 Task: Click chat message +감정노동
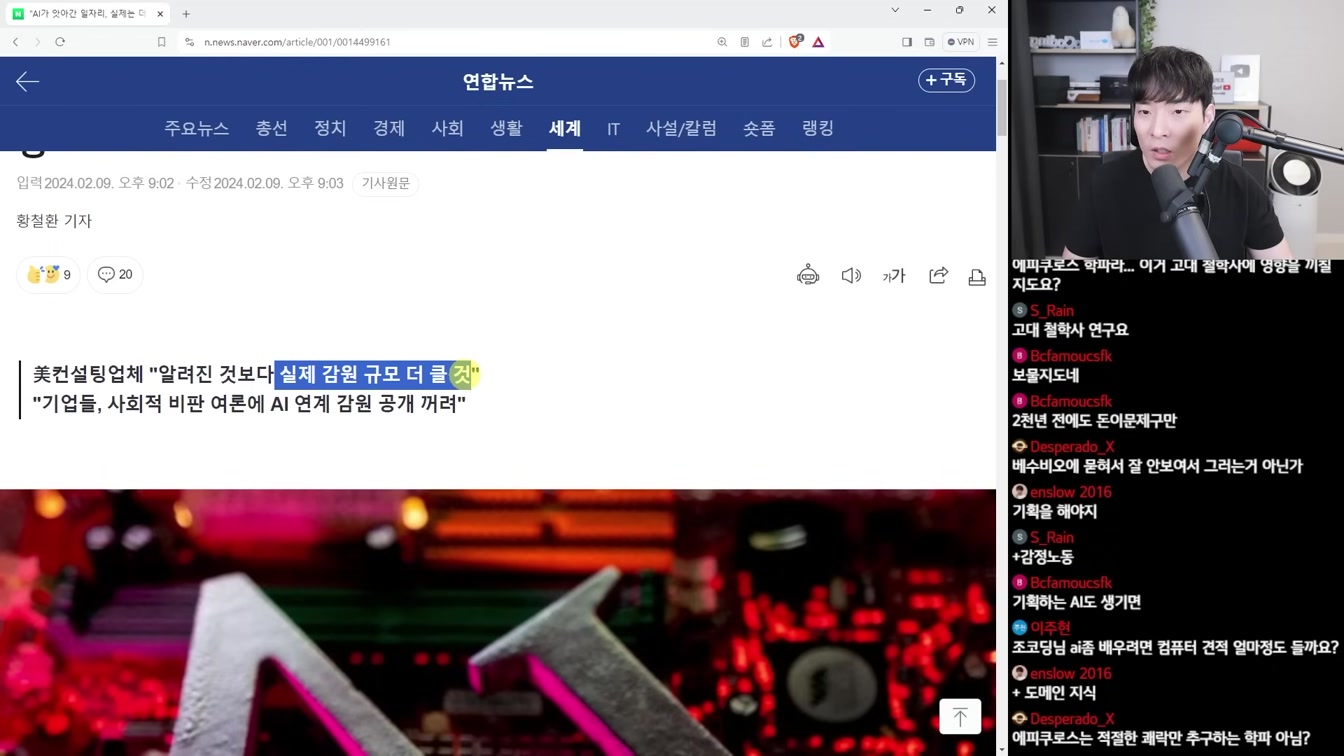tap(1042, 557)
